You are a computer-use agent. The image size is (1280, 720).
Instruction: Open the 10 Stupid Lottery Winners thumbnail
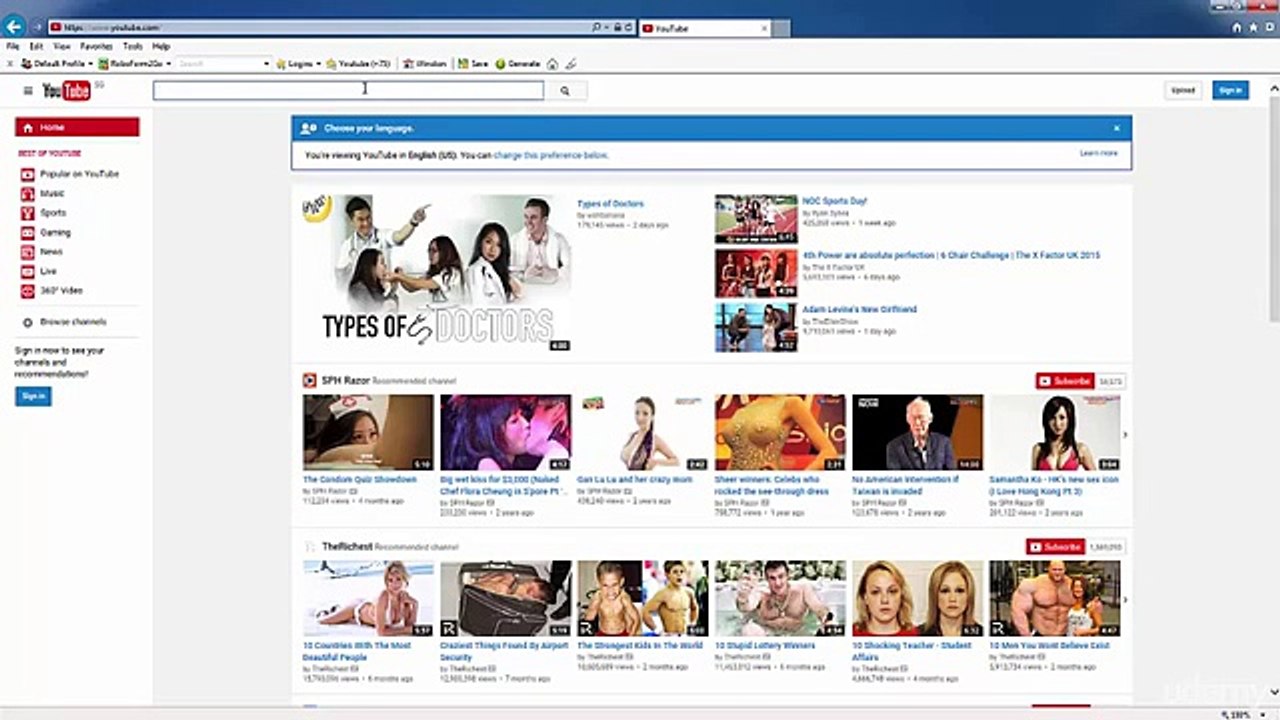[x=780, y=598]
